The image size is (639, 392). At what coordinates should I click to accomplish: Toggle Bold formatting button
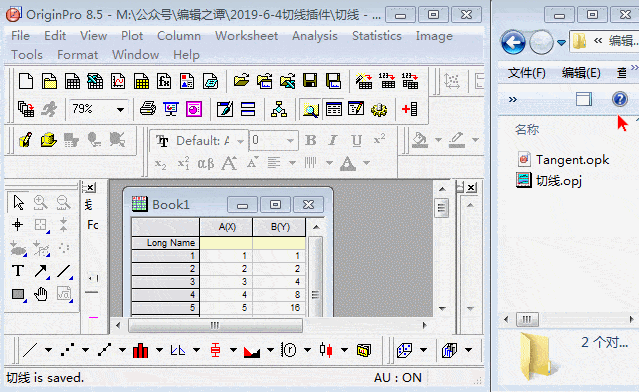[x=311, y=141]
